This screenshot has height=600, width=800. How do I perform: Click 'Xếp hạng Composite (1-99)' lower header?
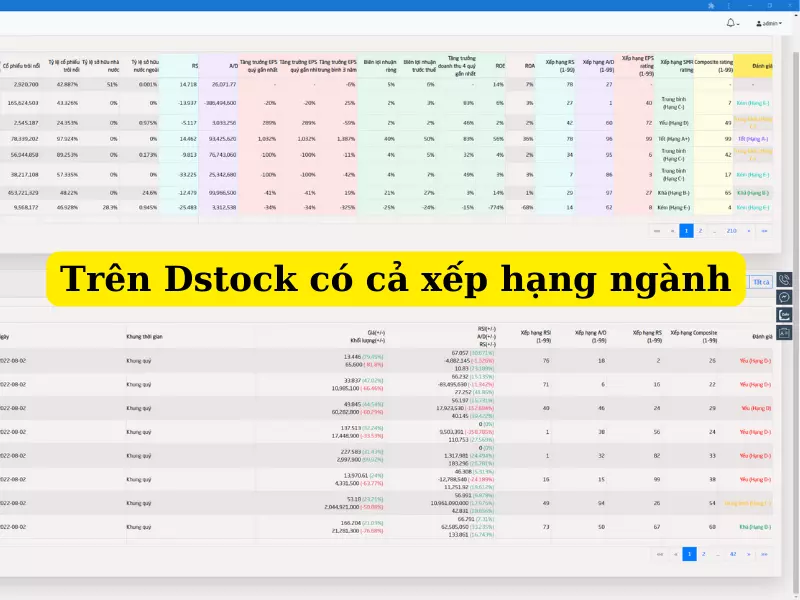pyautogui.click(x=694, y=336)
